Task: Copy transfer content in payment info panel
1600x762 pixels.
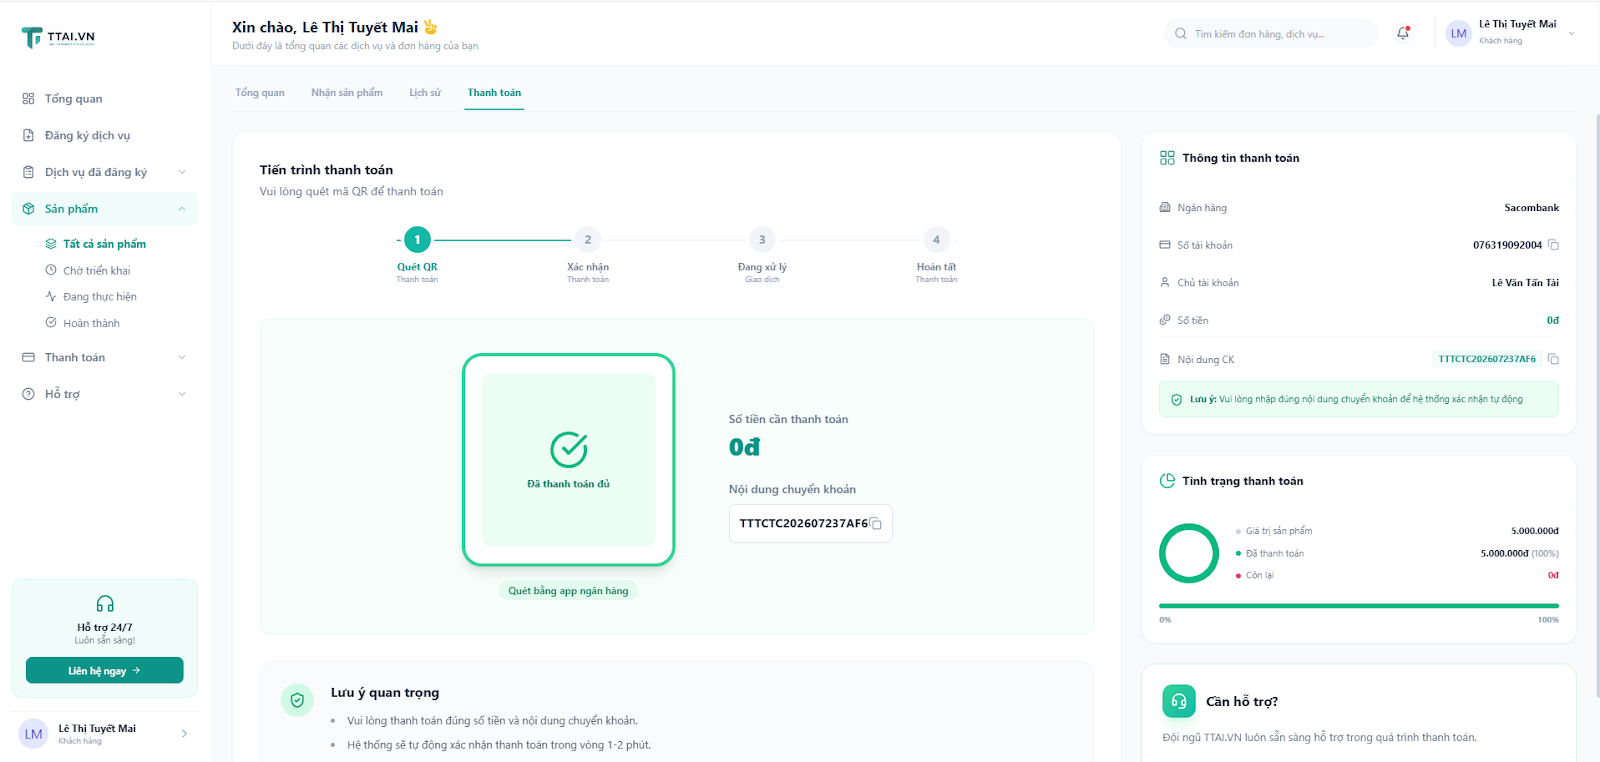Action: click(1553, 359)
